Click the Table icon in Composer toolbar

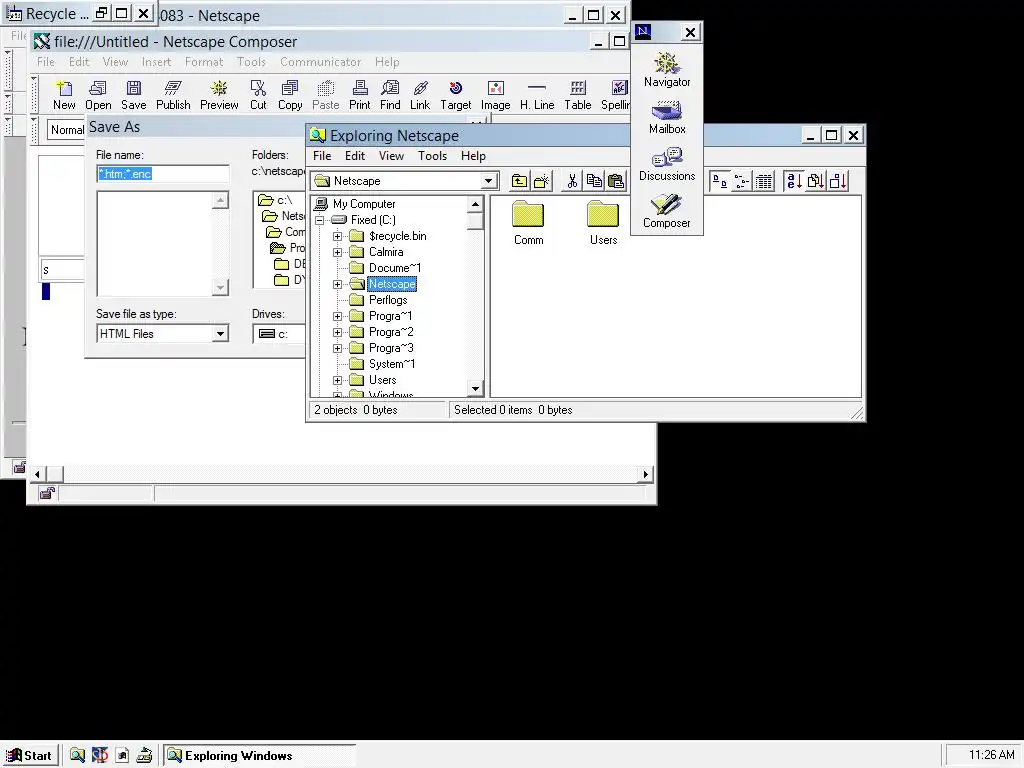(577, 95)
